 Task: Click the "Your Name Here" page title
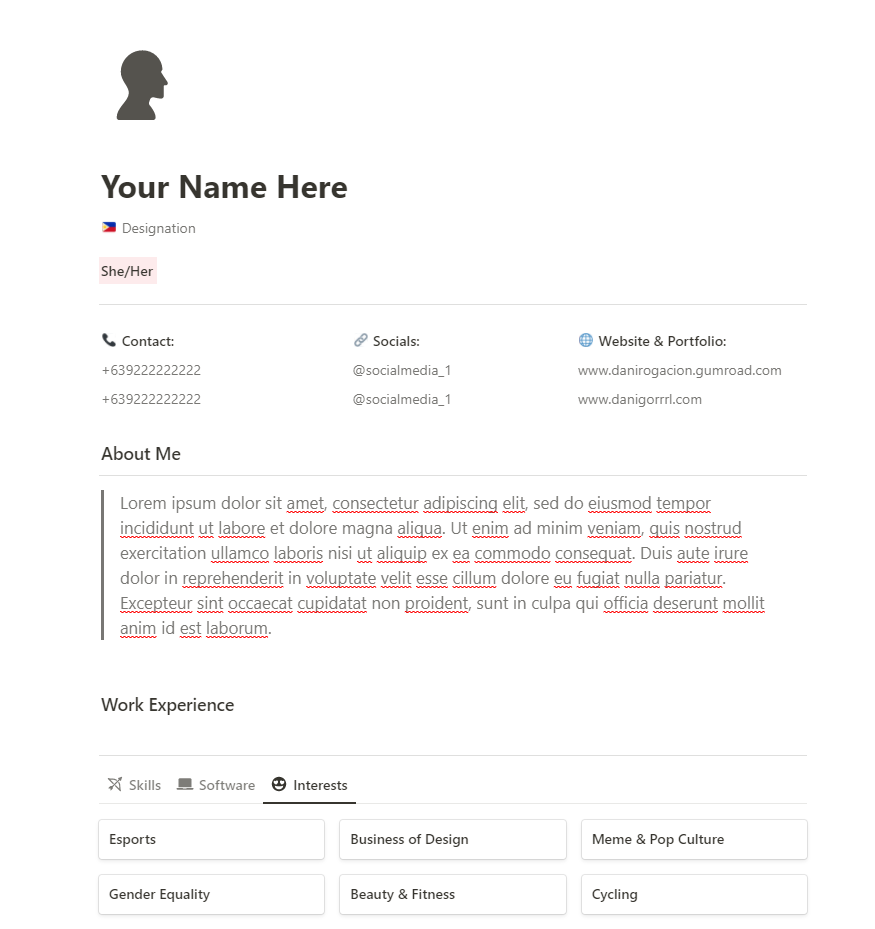pos(224,187)
